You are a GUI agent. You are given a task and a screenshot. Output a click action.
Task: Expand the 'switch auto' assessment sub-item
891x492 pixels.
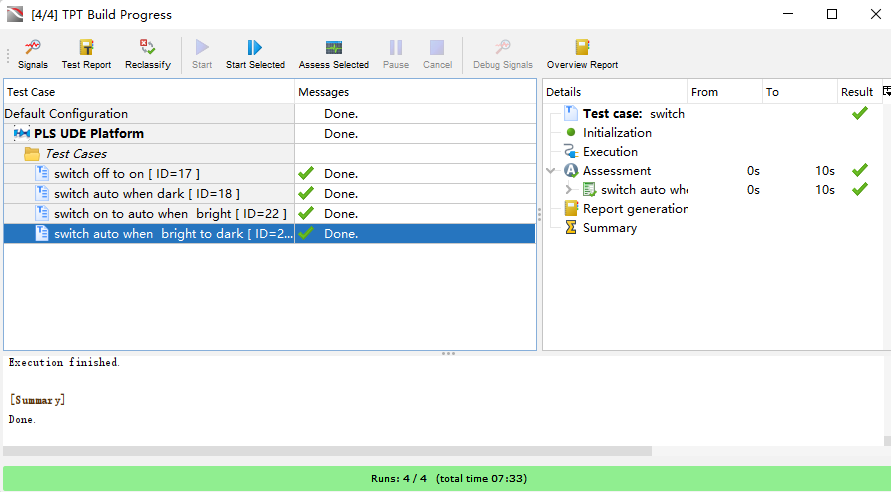coord(568,190)
